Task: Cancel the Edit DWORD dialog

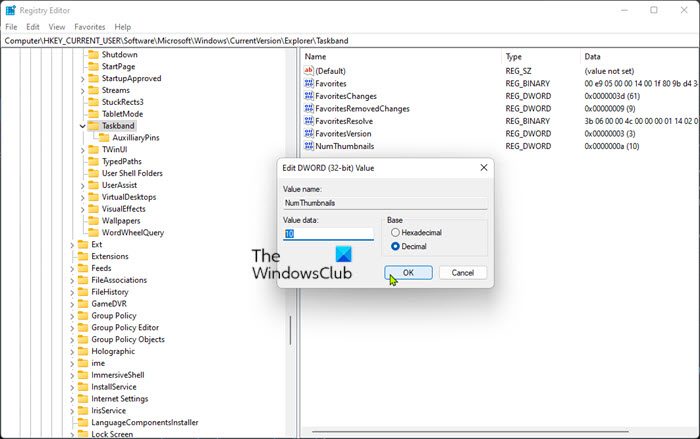Action: click(x=462, y=272)
